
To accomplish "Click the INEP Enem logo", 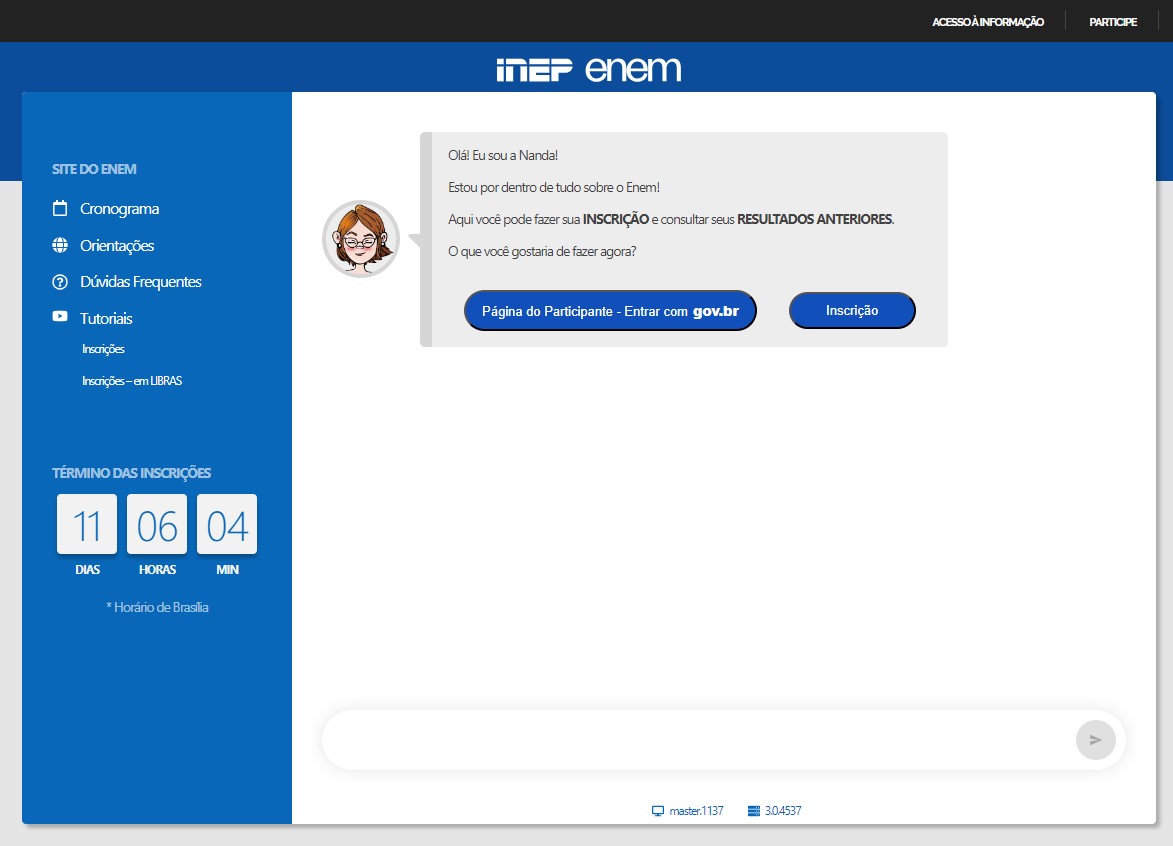I will (588, 69).
